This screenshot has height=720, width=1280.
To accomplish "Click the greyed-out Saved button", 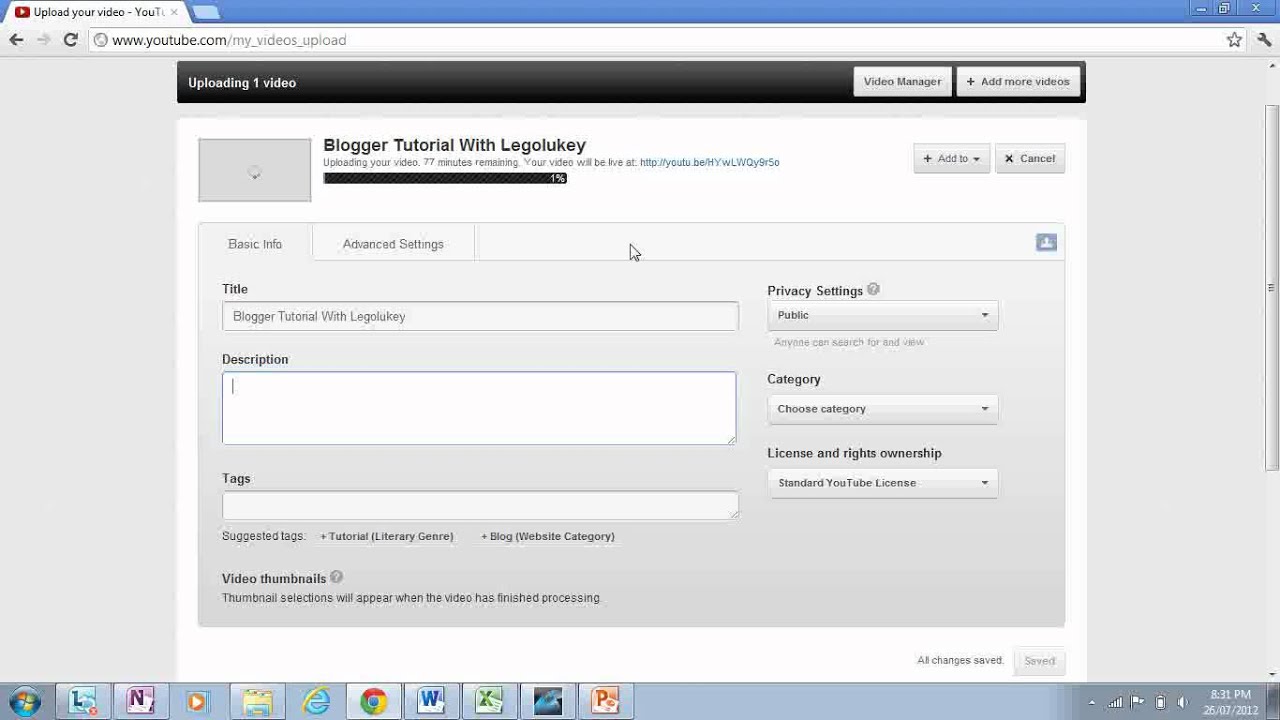I will tap(1039, 661).
